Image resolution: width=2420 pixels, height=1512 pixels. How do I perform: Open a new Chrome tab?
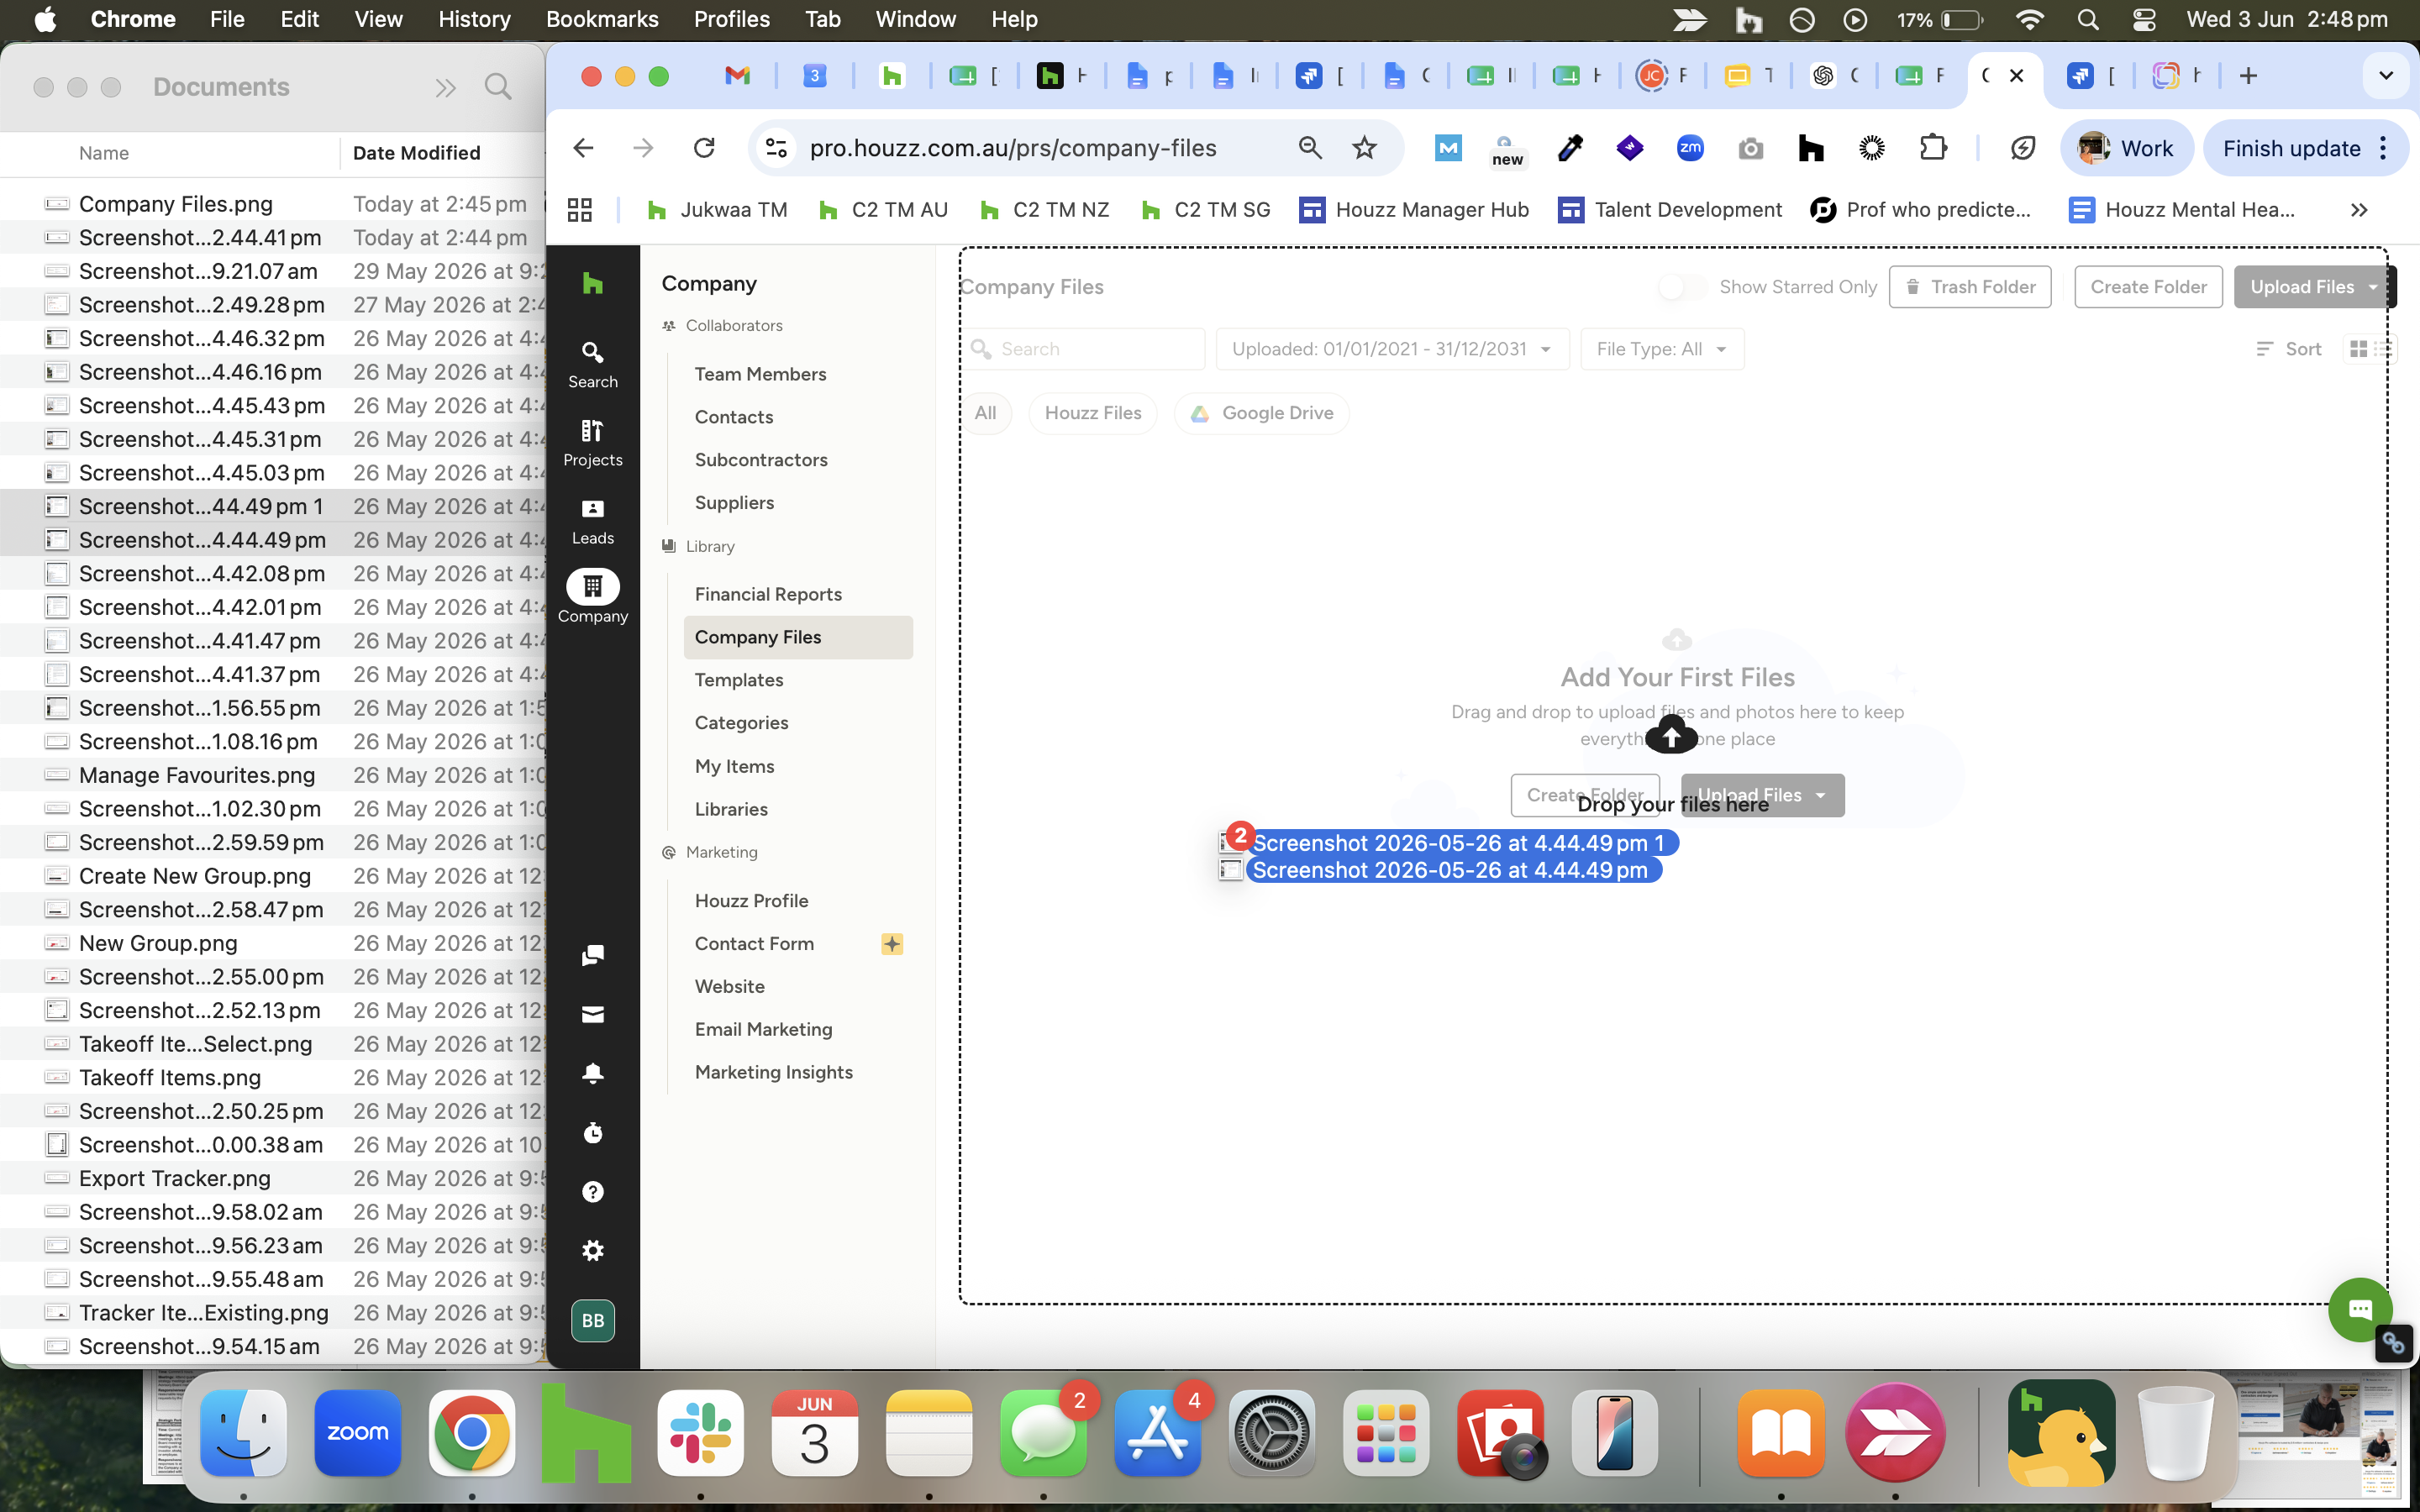2248,75
